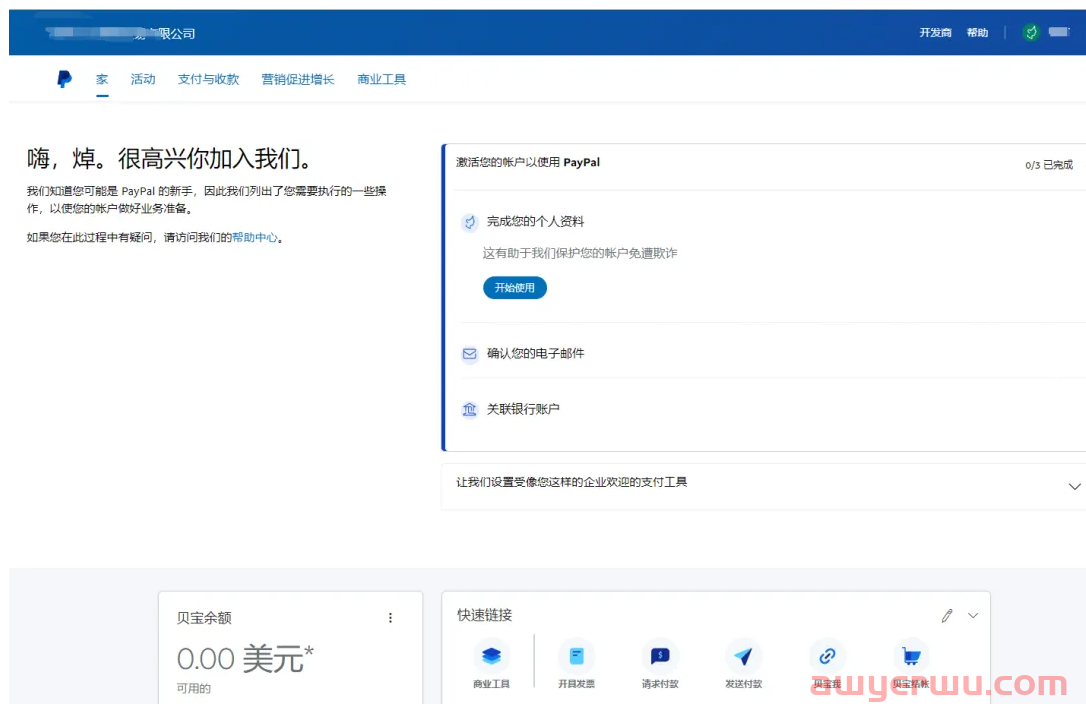The image size is (1086, 715).
Task: Click the envelope icon for email confirmation
Action: click(x=470, y=354)
